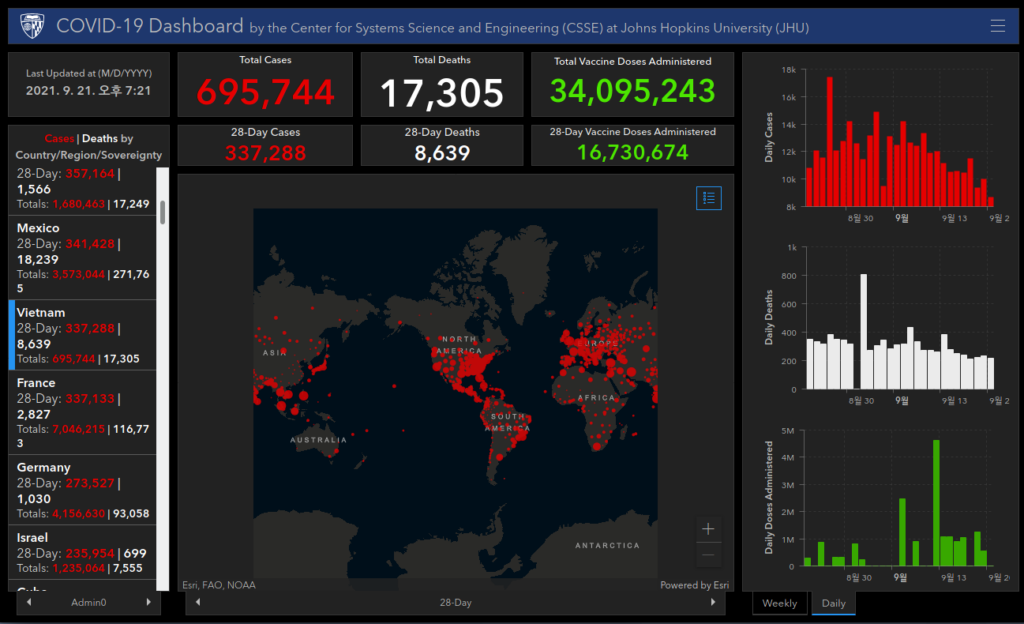Zoom out on the map
1024x624 pixels.
(x=708, y=555)
